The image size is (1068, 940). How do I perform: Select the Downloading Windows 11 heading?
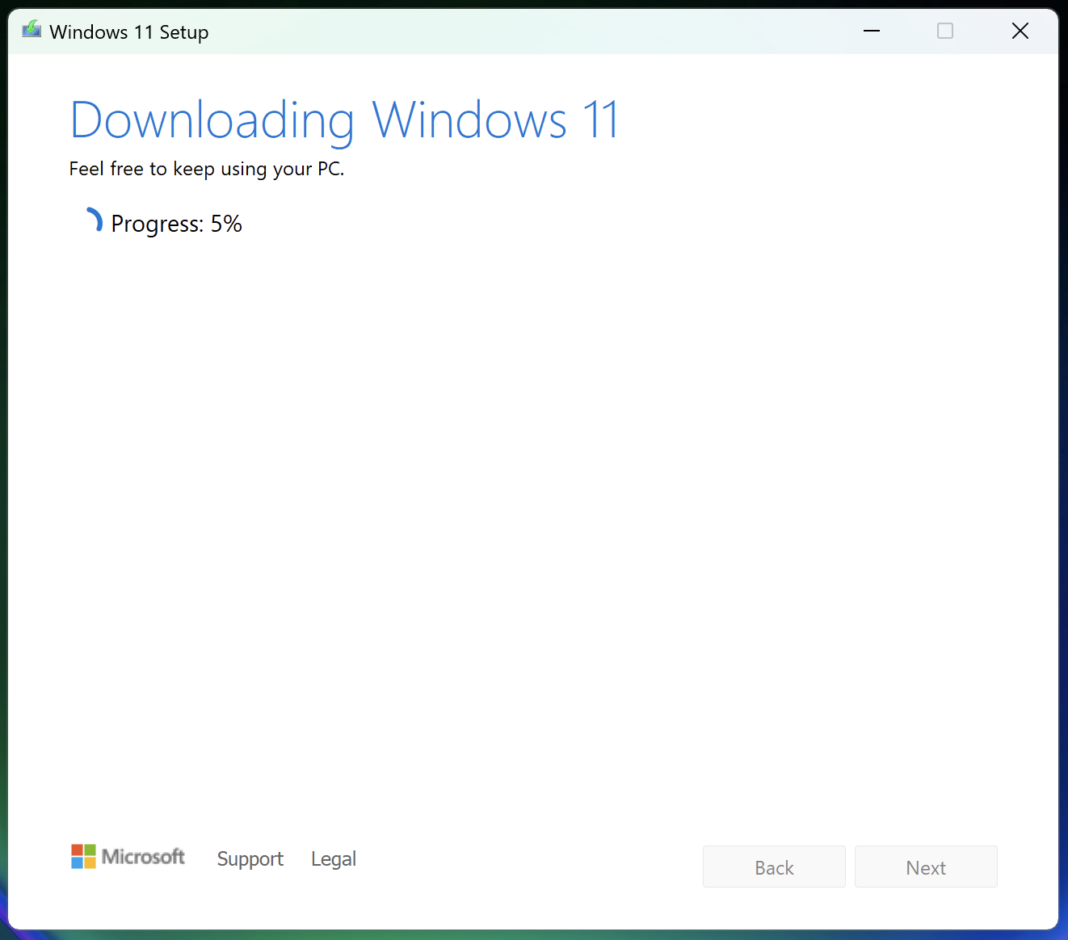343,119
